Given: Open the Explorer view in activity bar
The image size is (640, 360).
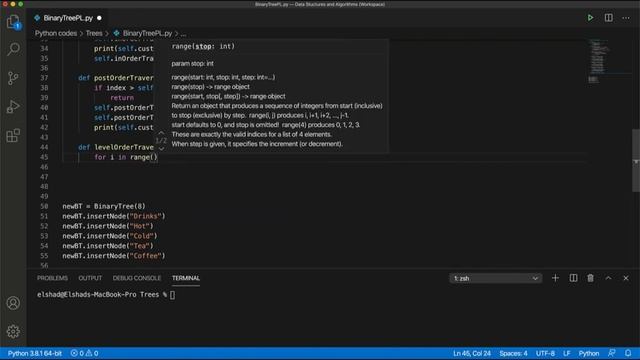Looking at the screenshot, I should 13,22.
